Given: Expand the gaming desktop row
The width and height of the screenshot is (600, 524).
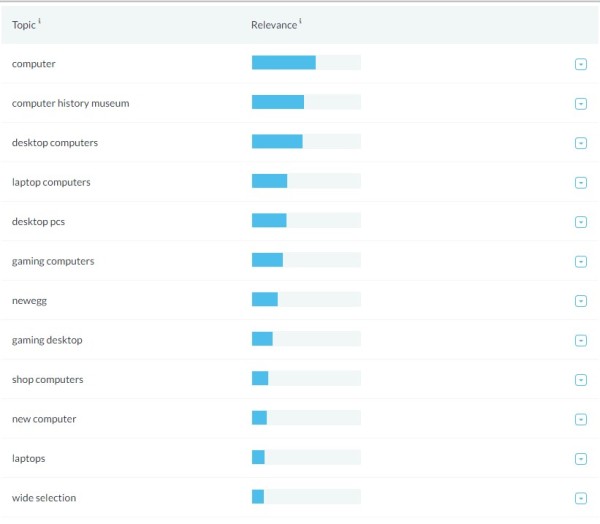Looking at the screenshot, I should (580, 340).
